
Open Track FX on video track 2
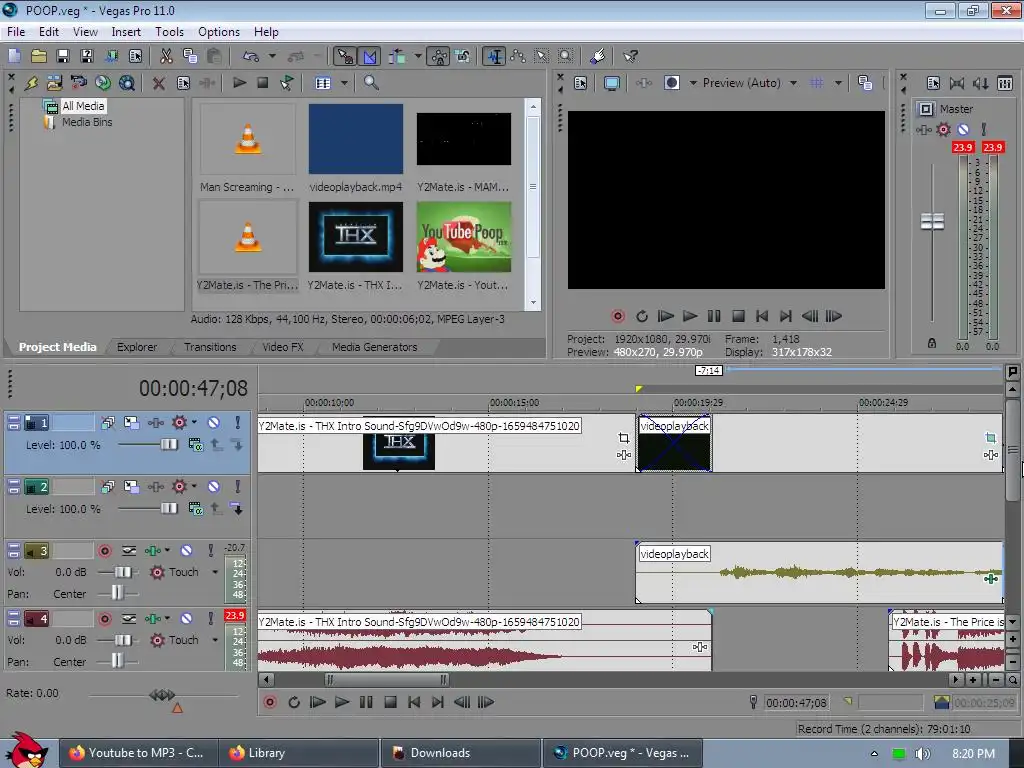(156, 487)
